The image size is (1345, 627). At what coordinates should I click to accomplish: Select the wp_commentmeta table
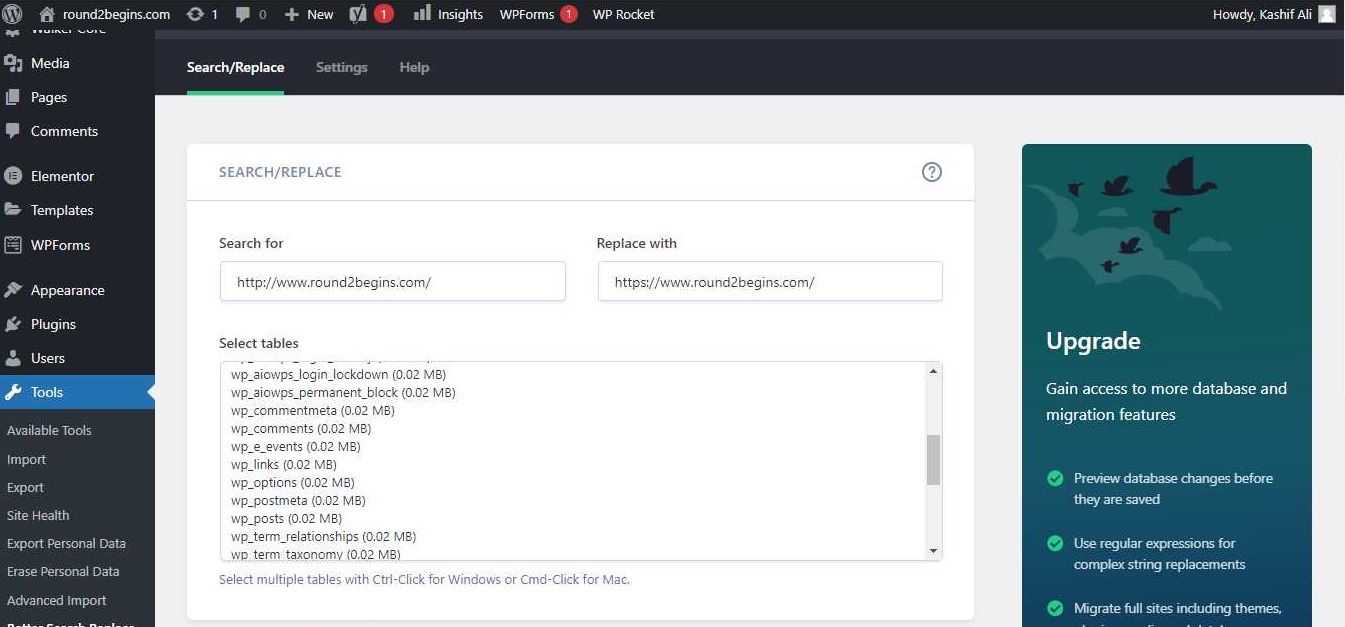[x=312, y=410]
